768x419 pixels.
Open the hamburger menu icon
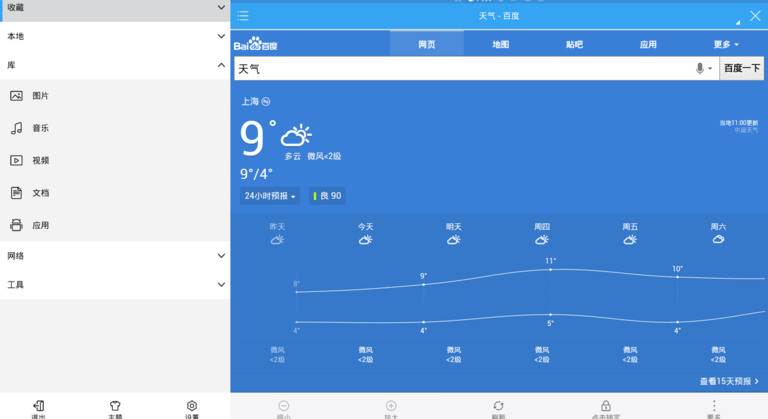[x=243, y=16]
